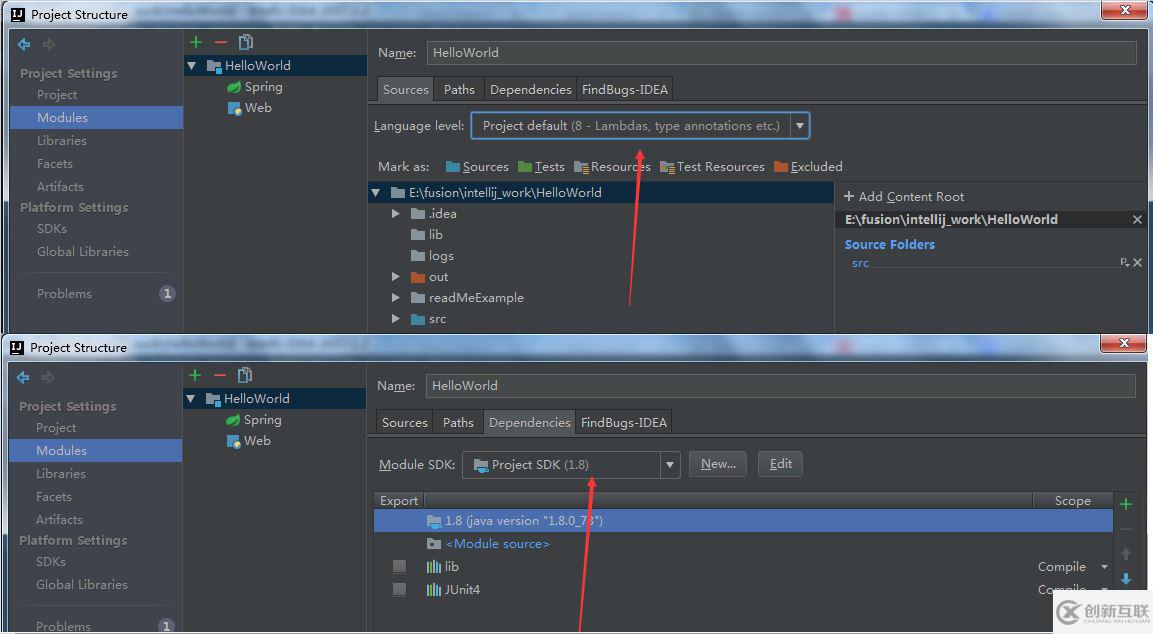This screenshot has width=1153, height=634.
Task: Open Sources tab in bottom window
Action: 404,422
